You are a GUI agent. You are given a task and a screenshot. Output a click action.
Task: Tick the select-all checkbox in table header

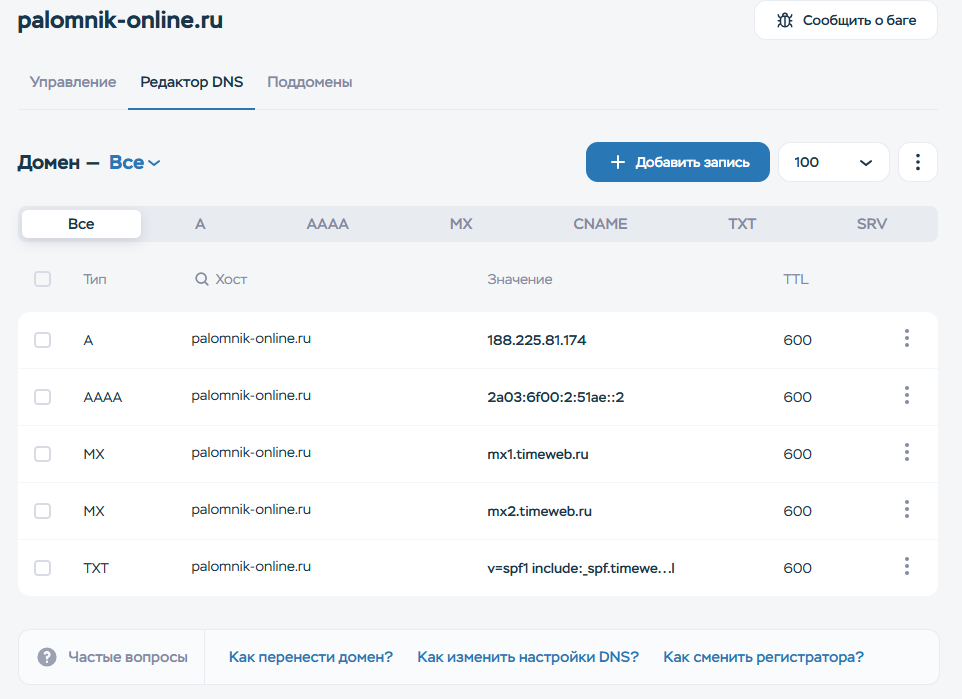pos(42,279)
